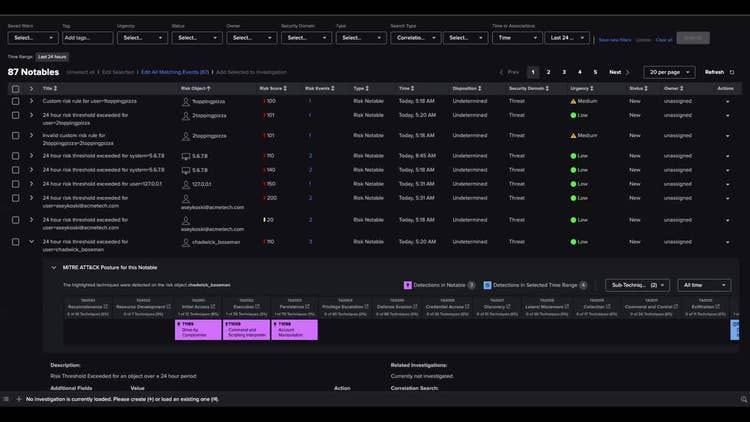Click the user icon beside 127.0.0.1
Screen dimensions: 750x422
tap(186, 184)
